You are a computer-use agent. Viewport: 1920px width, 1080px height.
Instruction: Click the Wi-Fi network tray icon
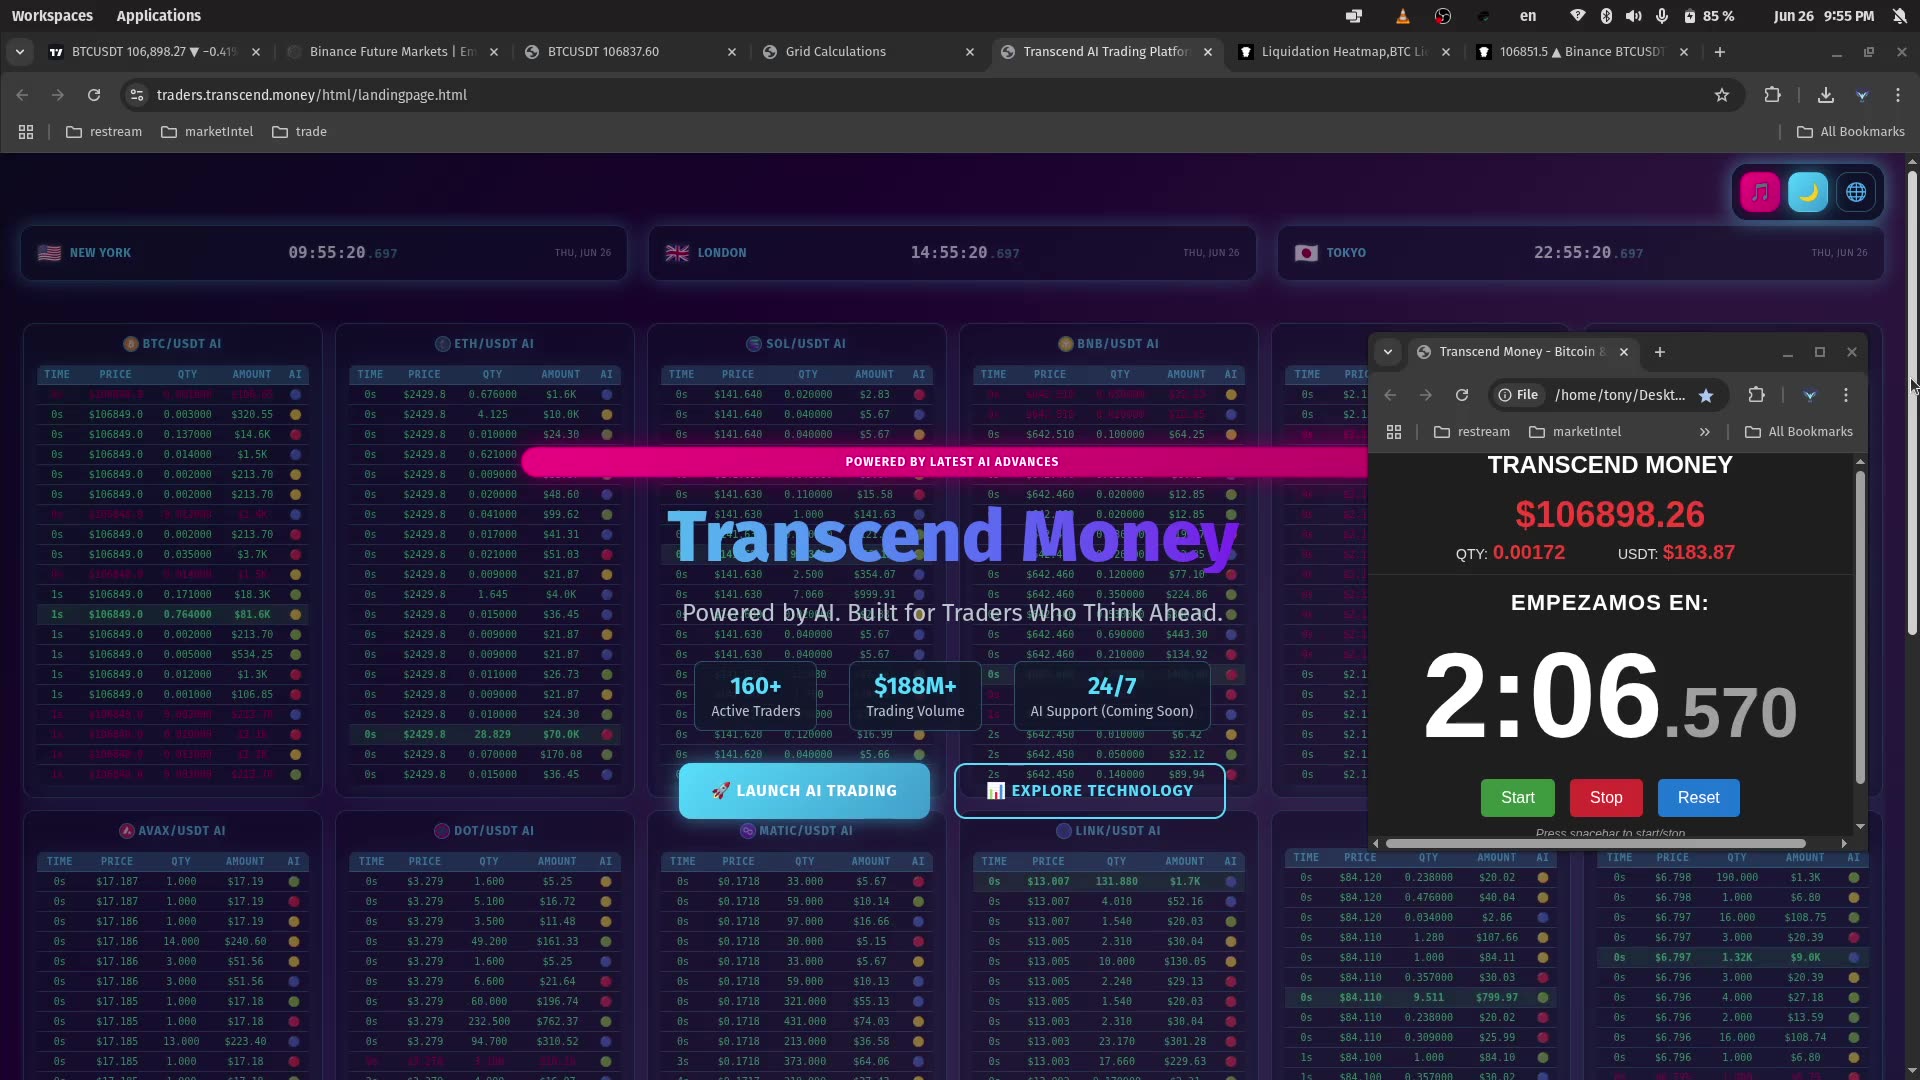[1577, 16]
